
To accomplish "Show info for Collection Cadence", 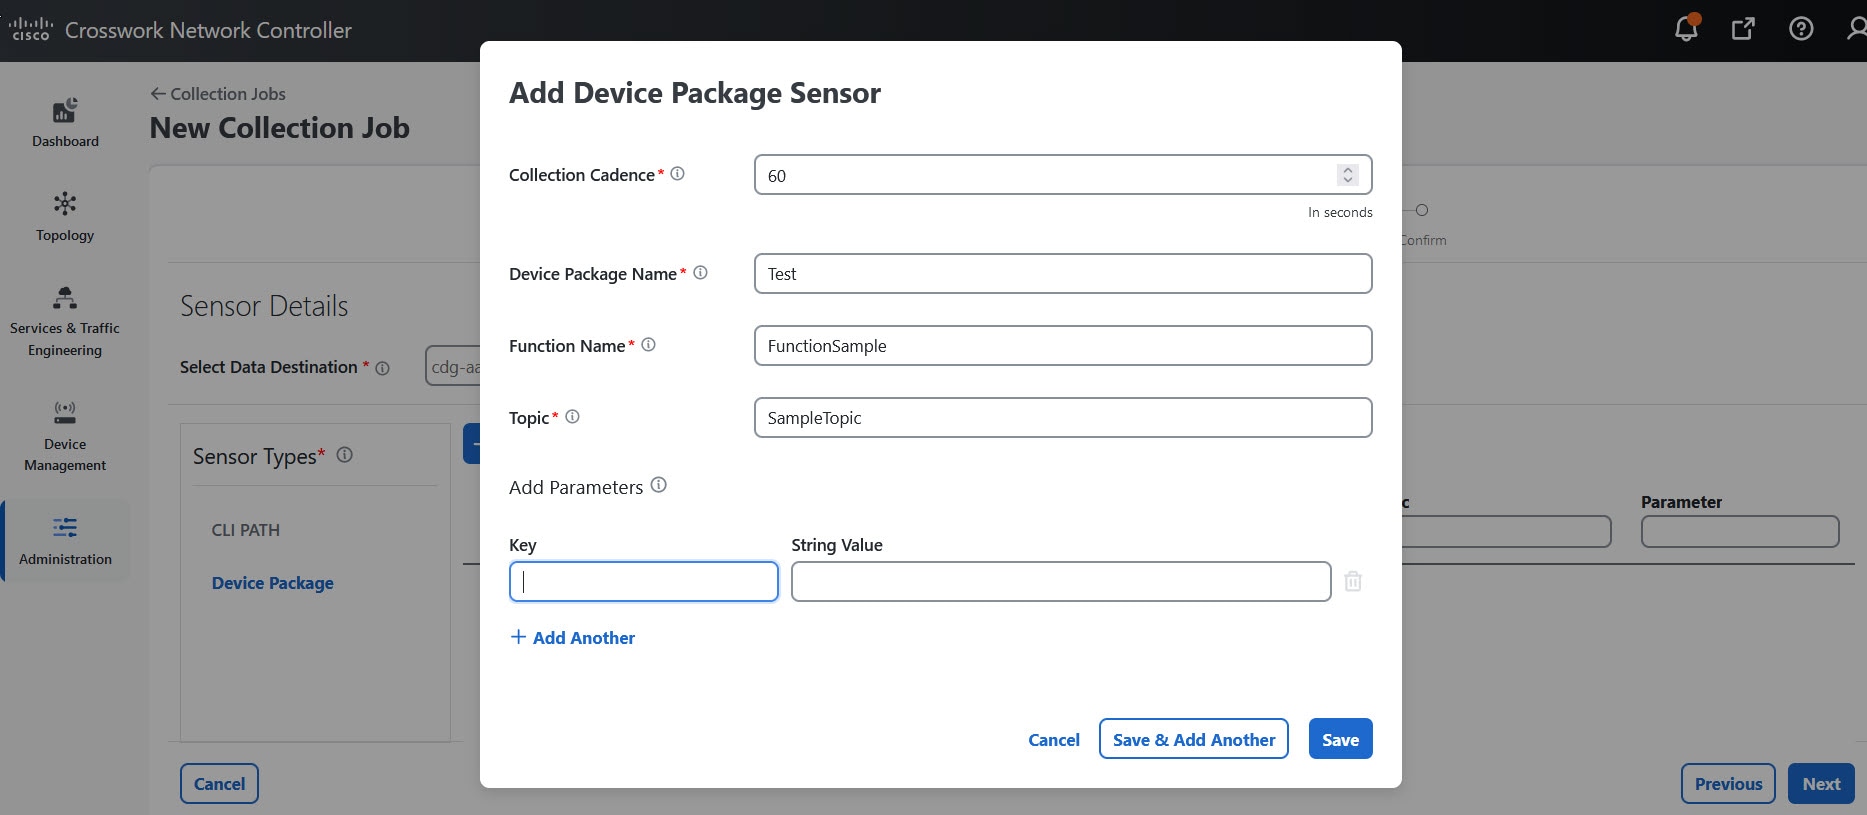I will tap(677, 173).
